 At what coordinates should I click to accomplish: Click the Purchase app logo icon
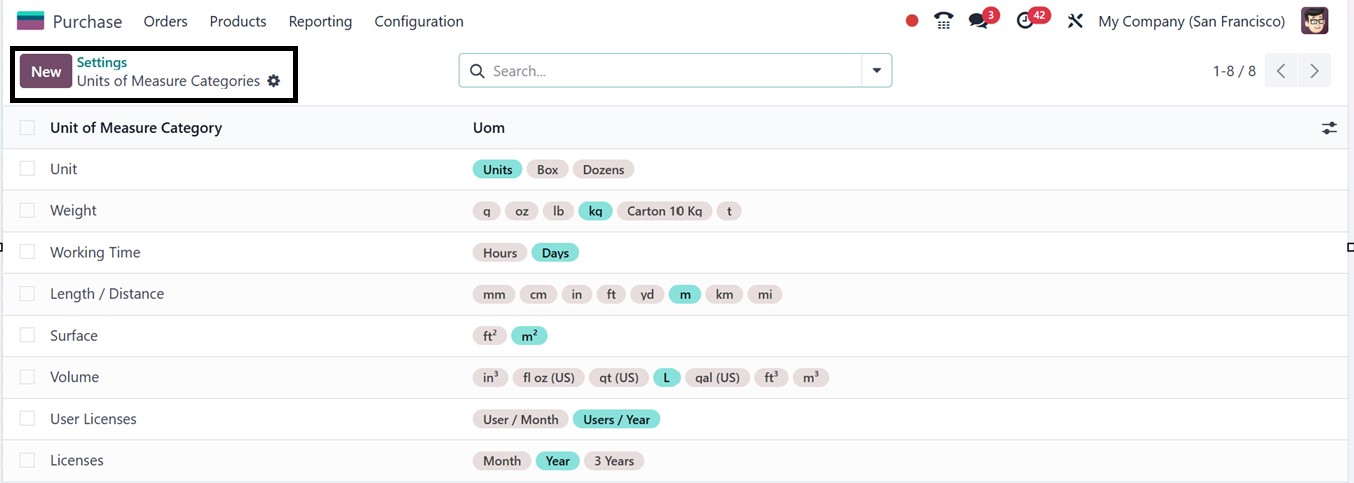[x=30, y=21]
